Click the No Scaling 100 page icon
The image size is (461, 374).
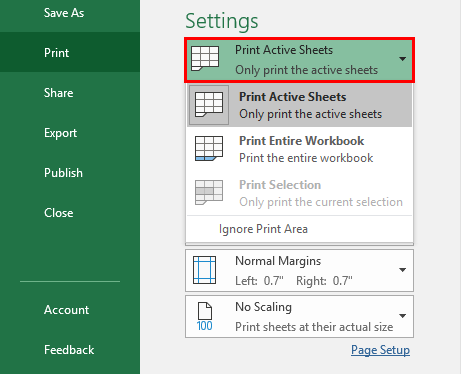(x=204, y=317)
